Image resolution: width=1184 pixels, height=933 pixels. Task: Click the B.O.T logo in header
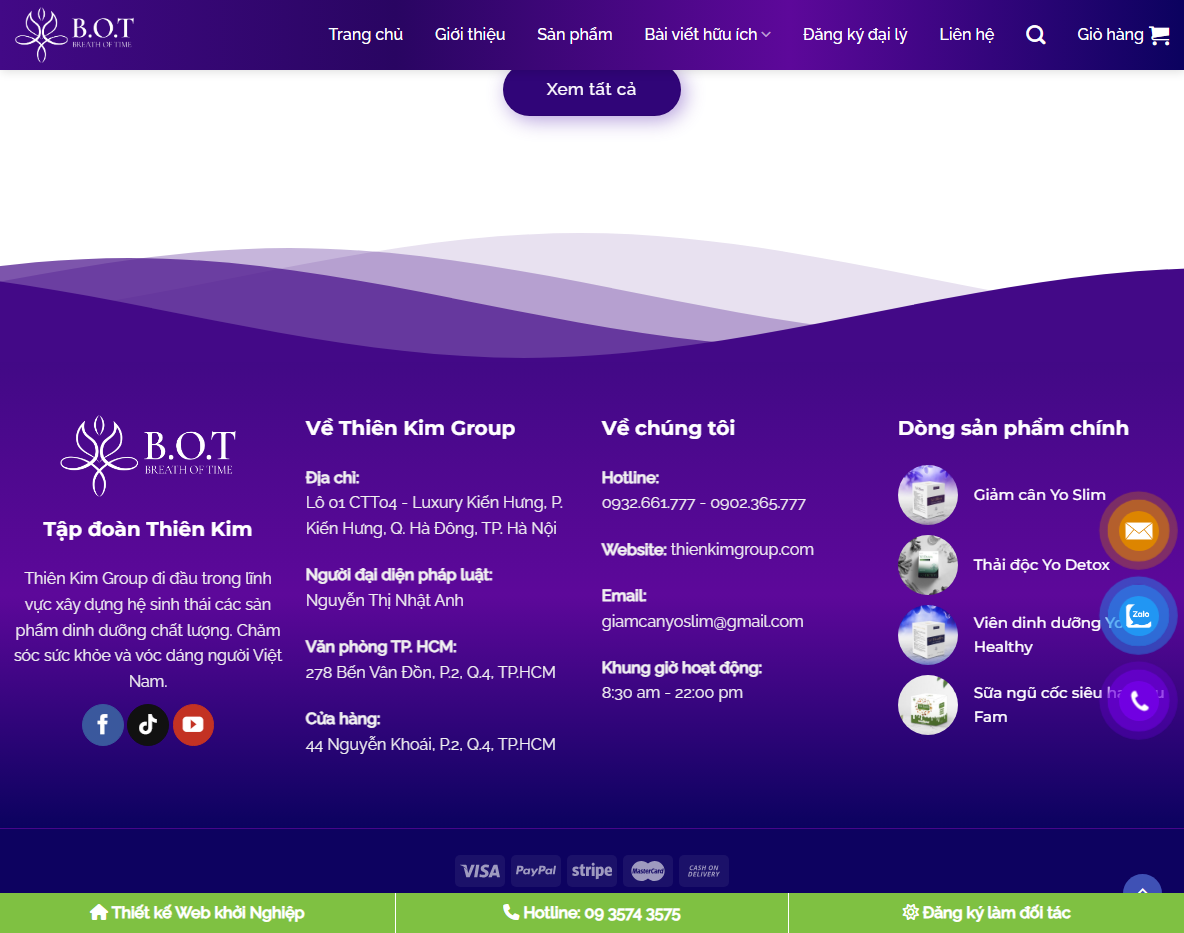[74, 35]
